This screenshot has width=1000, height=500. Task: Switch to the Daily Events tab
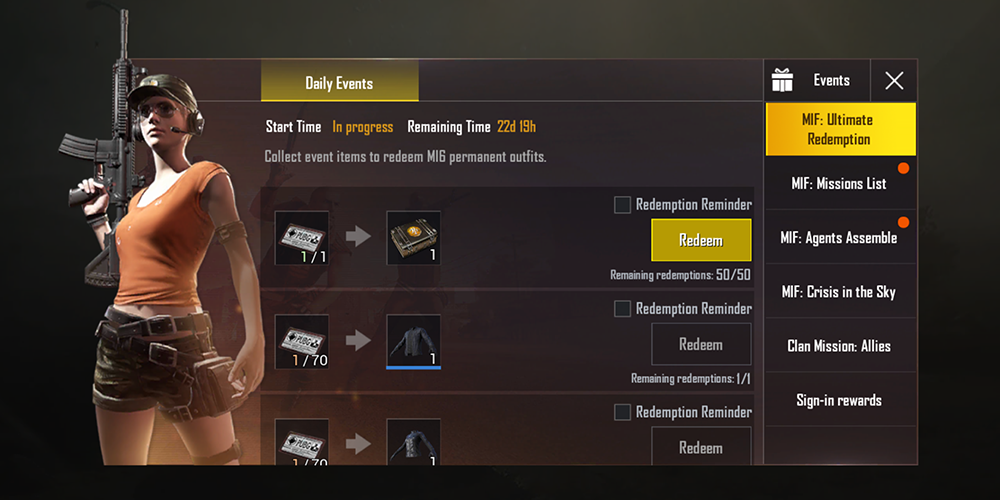click(339, 81)
